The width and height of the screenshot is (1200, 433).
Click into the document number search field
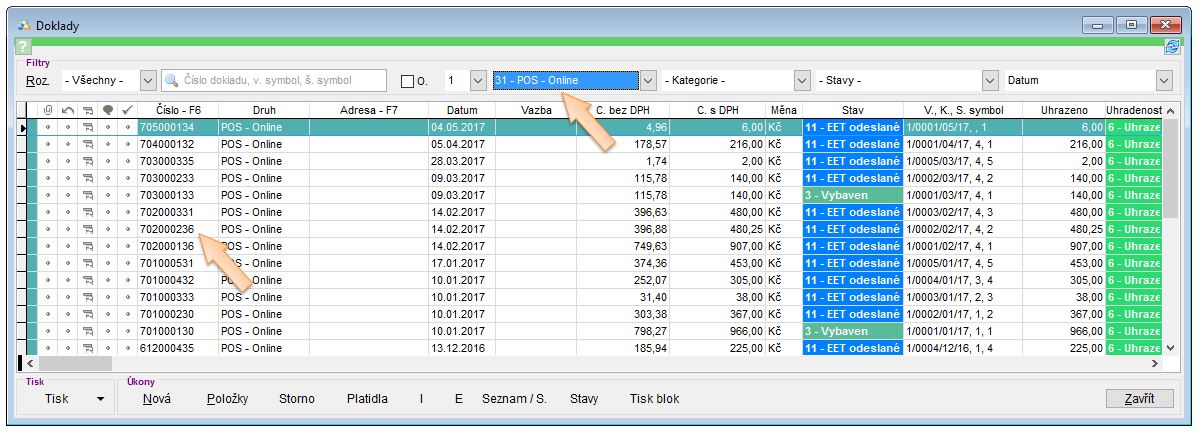coord(282,81)
